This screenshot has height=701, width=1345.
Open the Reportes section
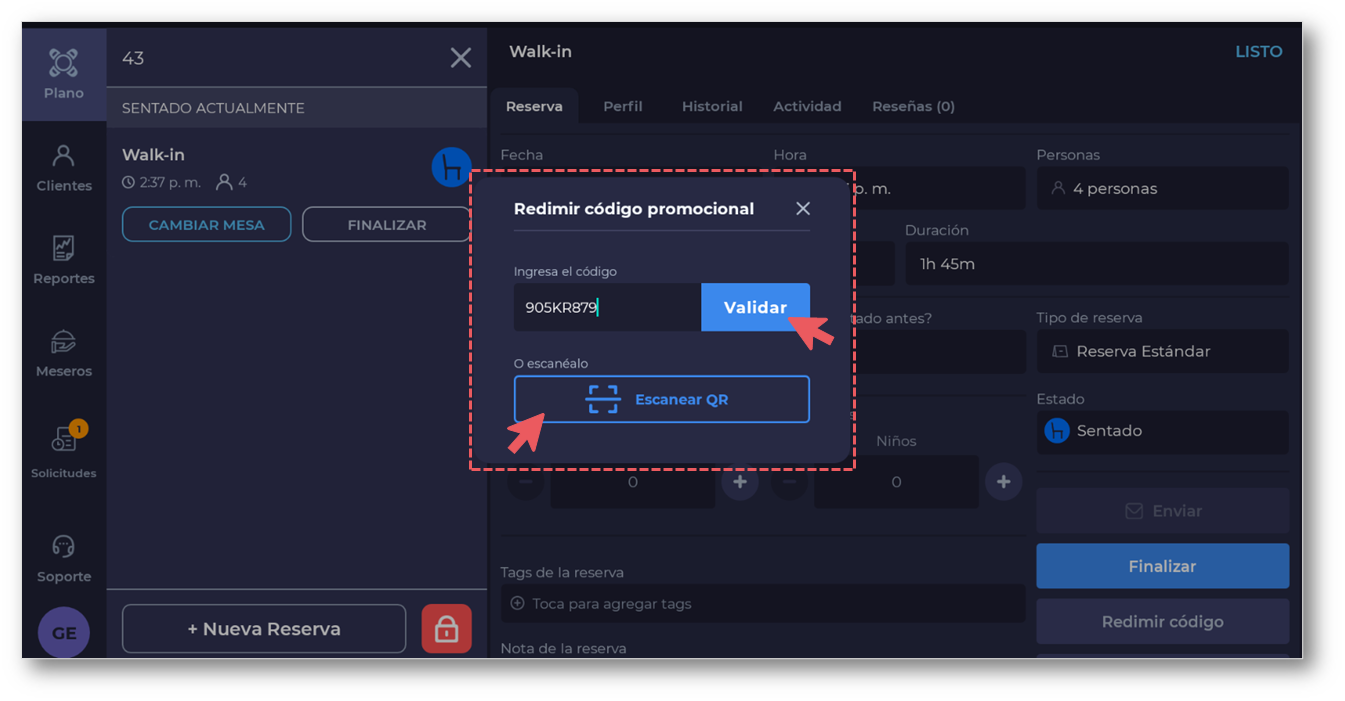[x=64, y=260]
